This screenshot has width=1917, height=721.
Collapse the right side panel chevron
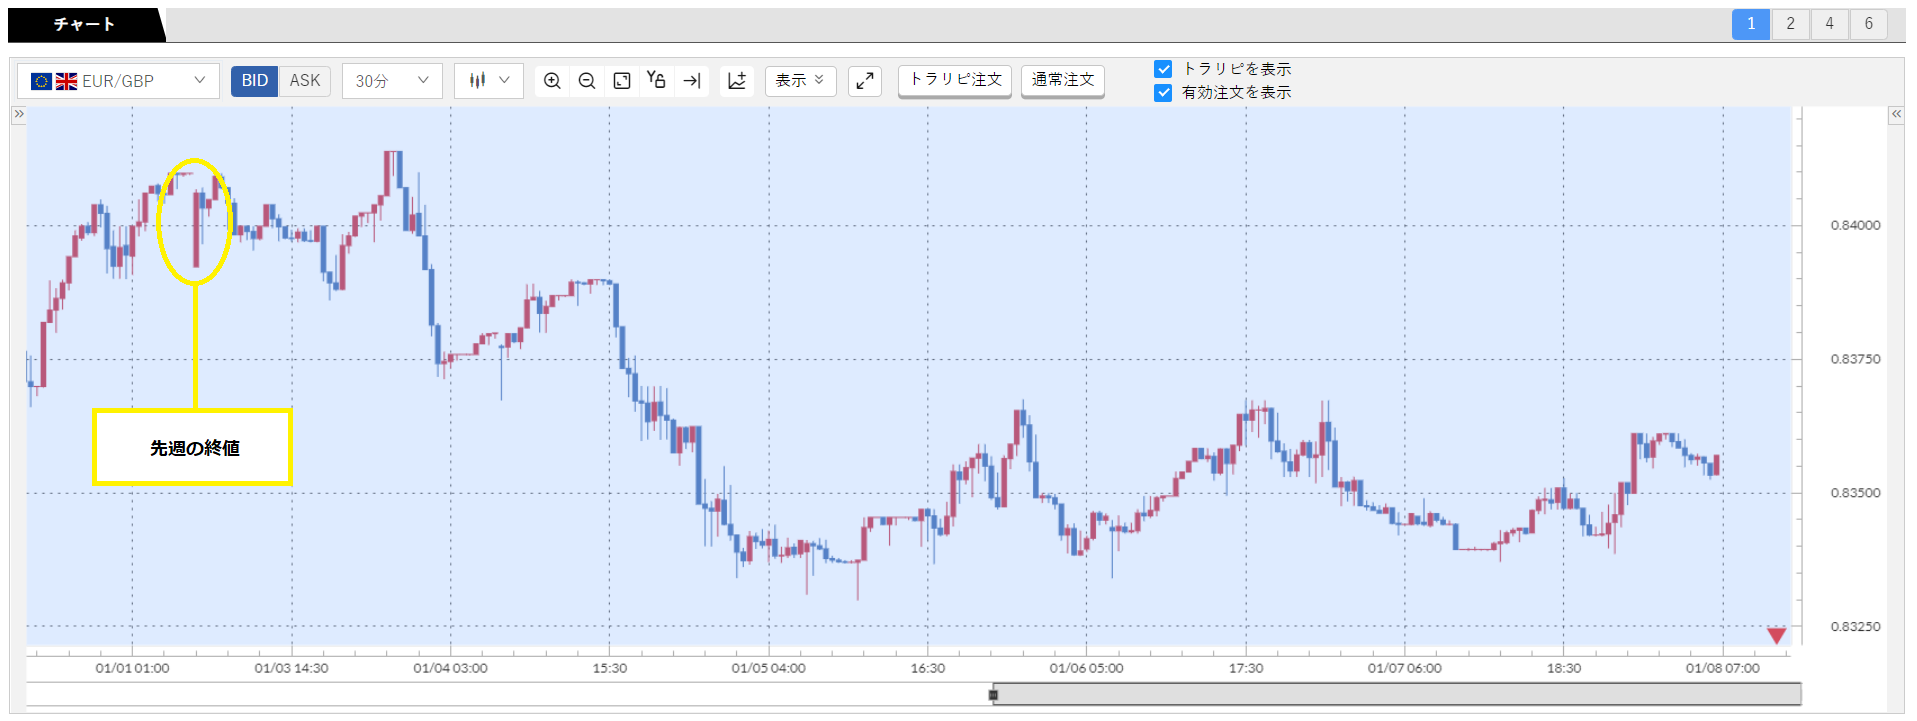coord(1896,114)
